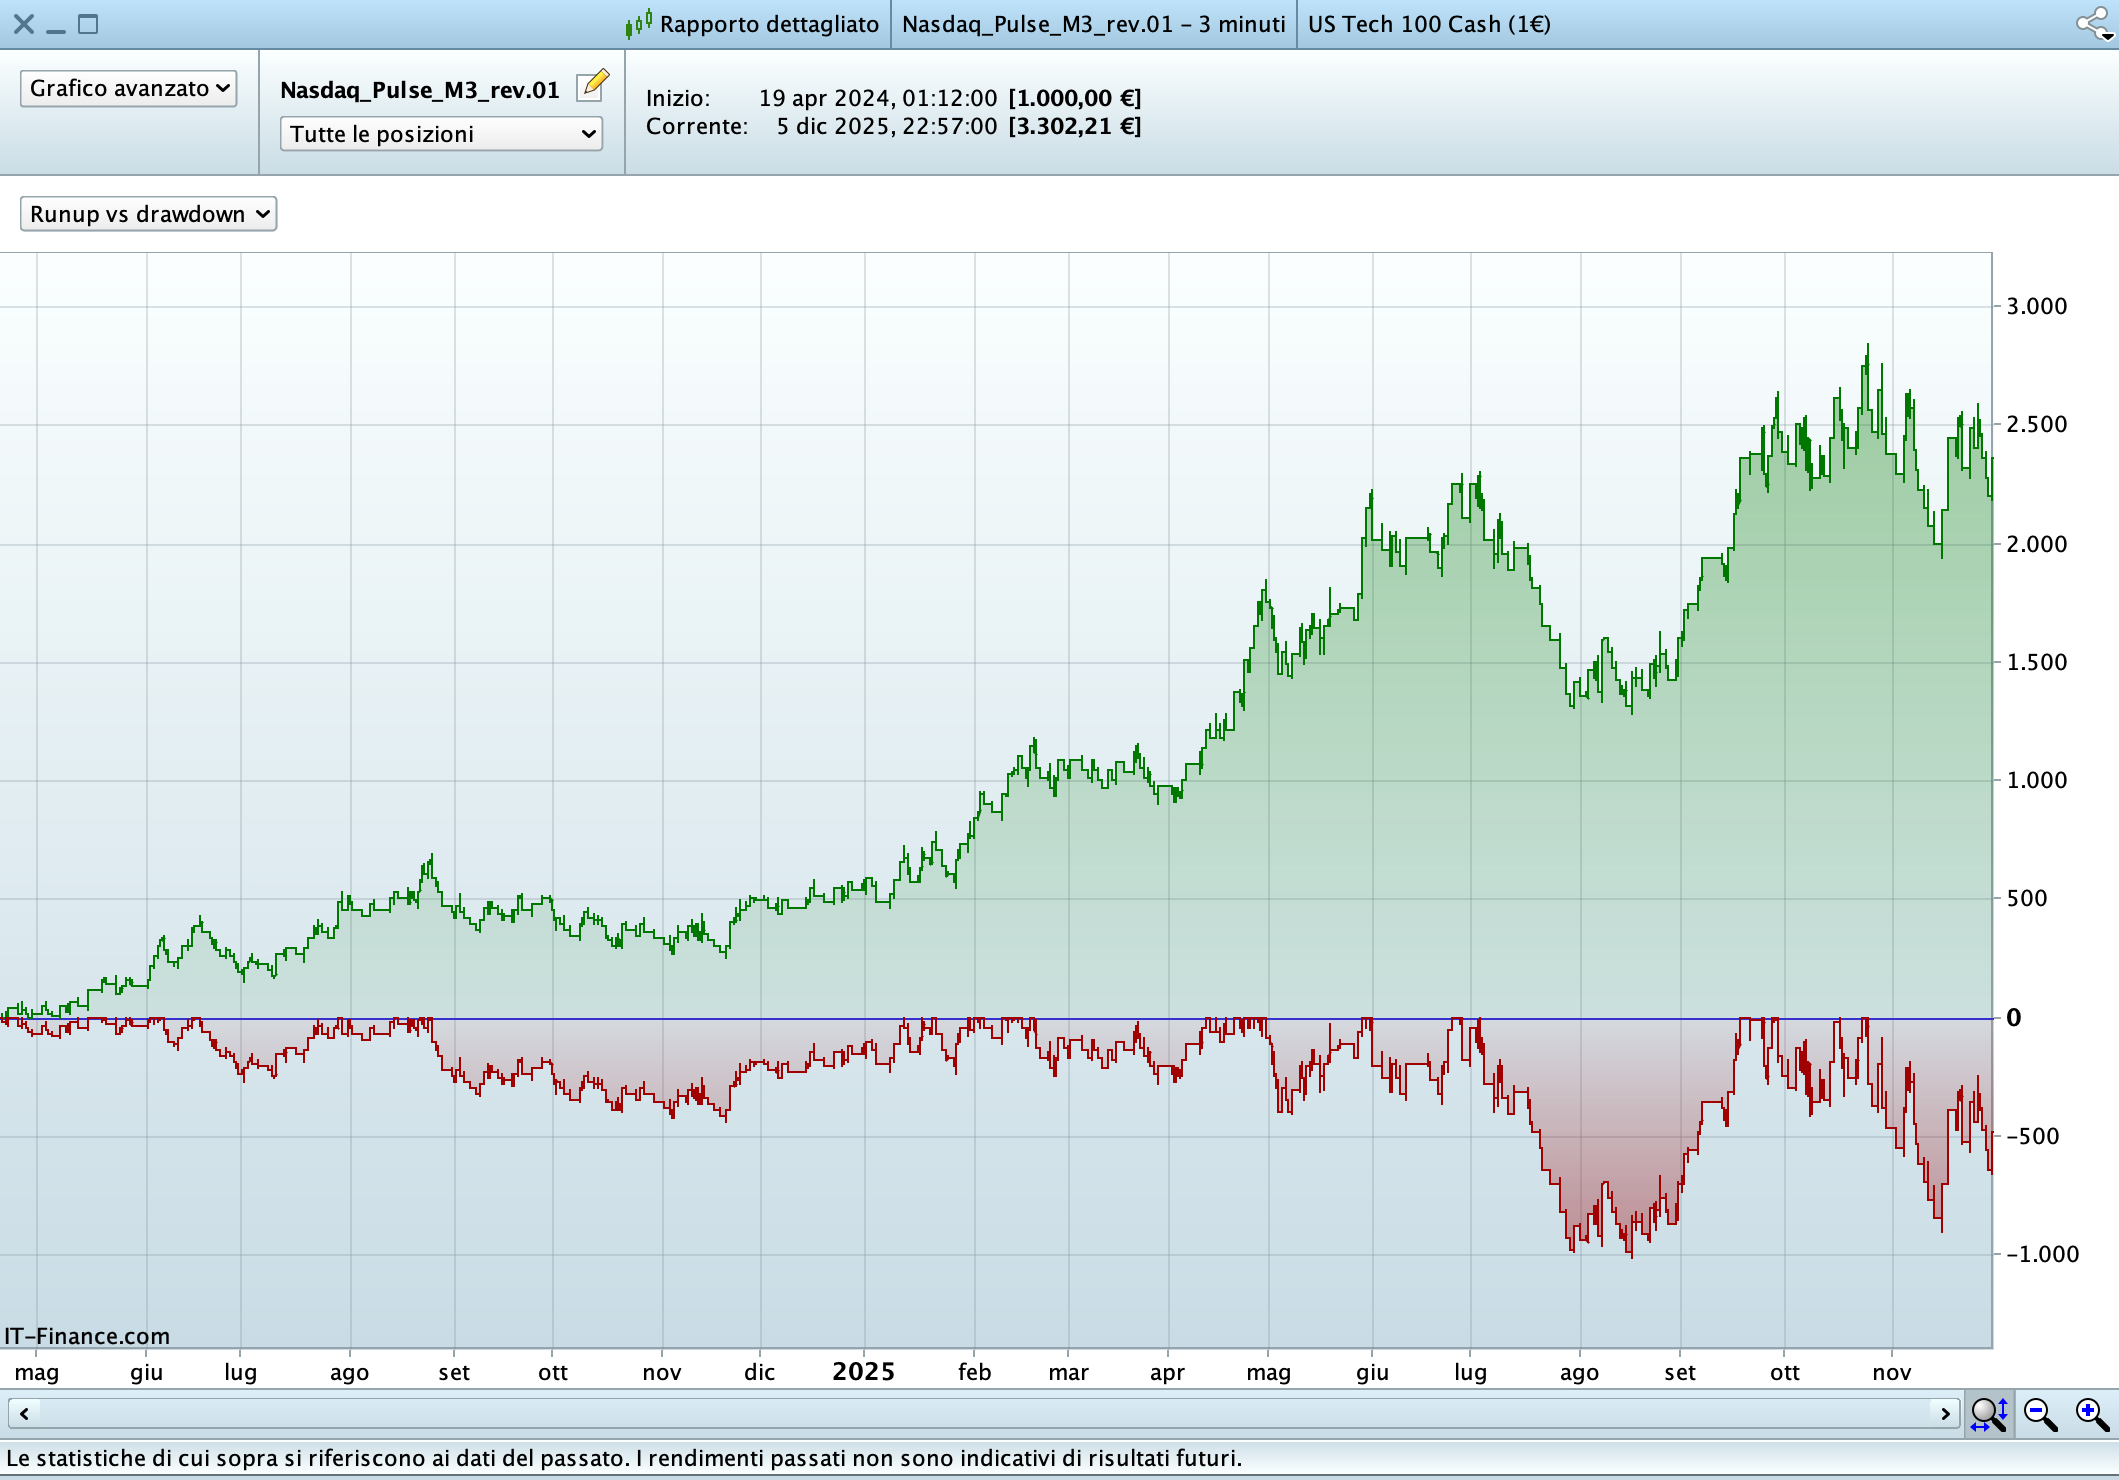
Task: Click the pencil icon to rename strategy
Action: (593, 85)
